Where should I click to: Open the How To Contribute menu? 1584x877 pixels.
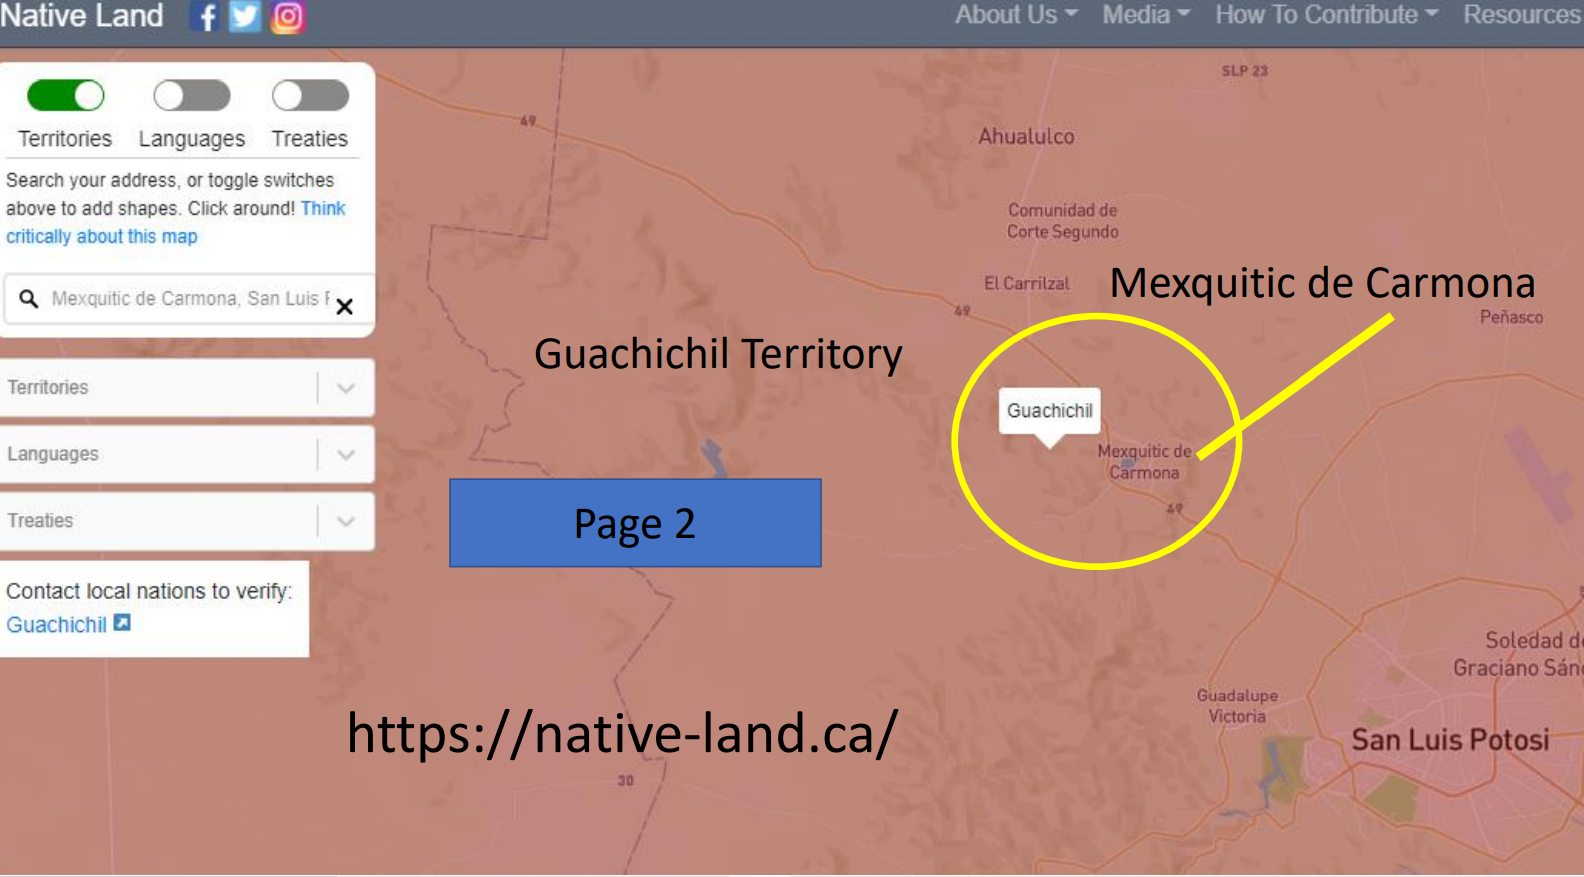[1325, 15]
